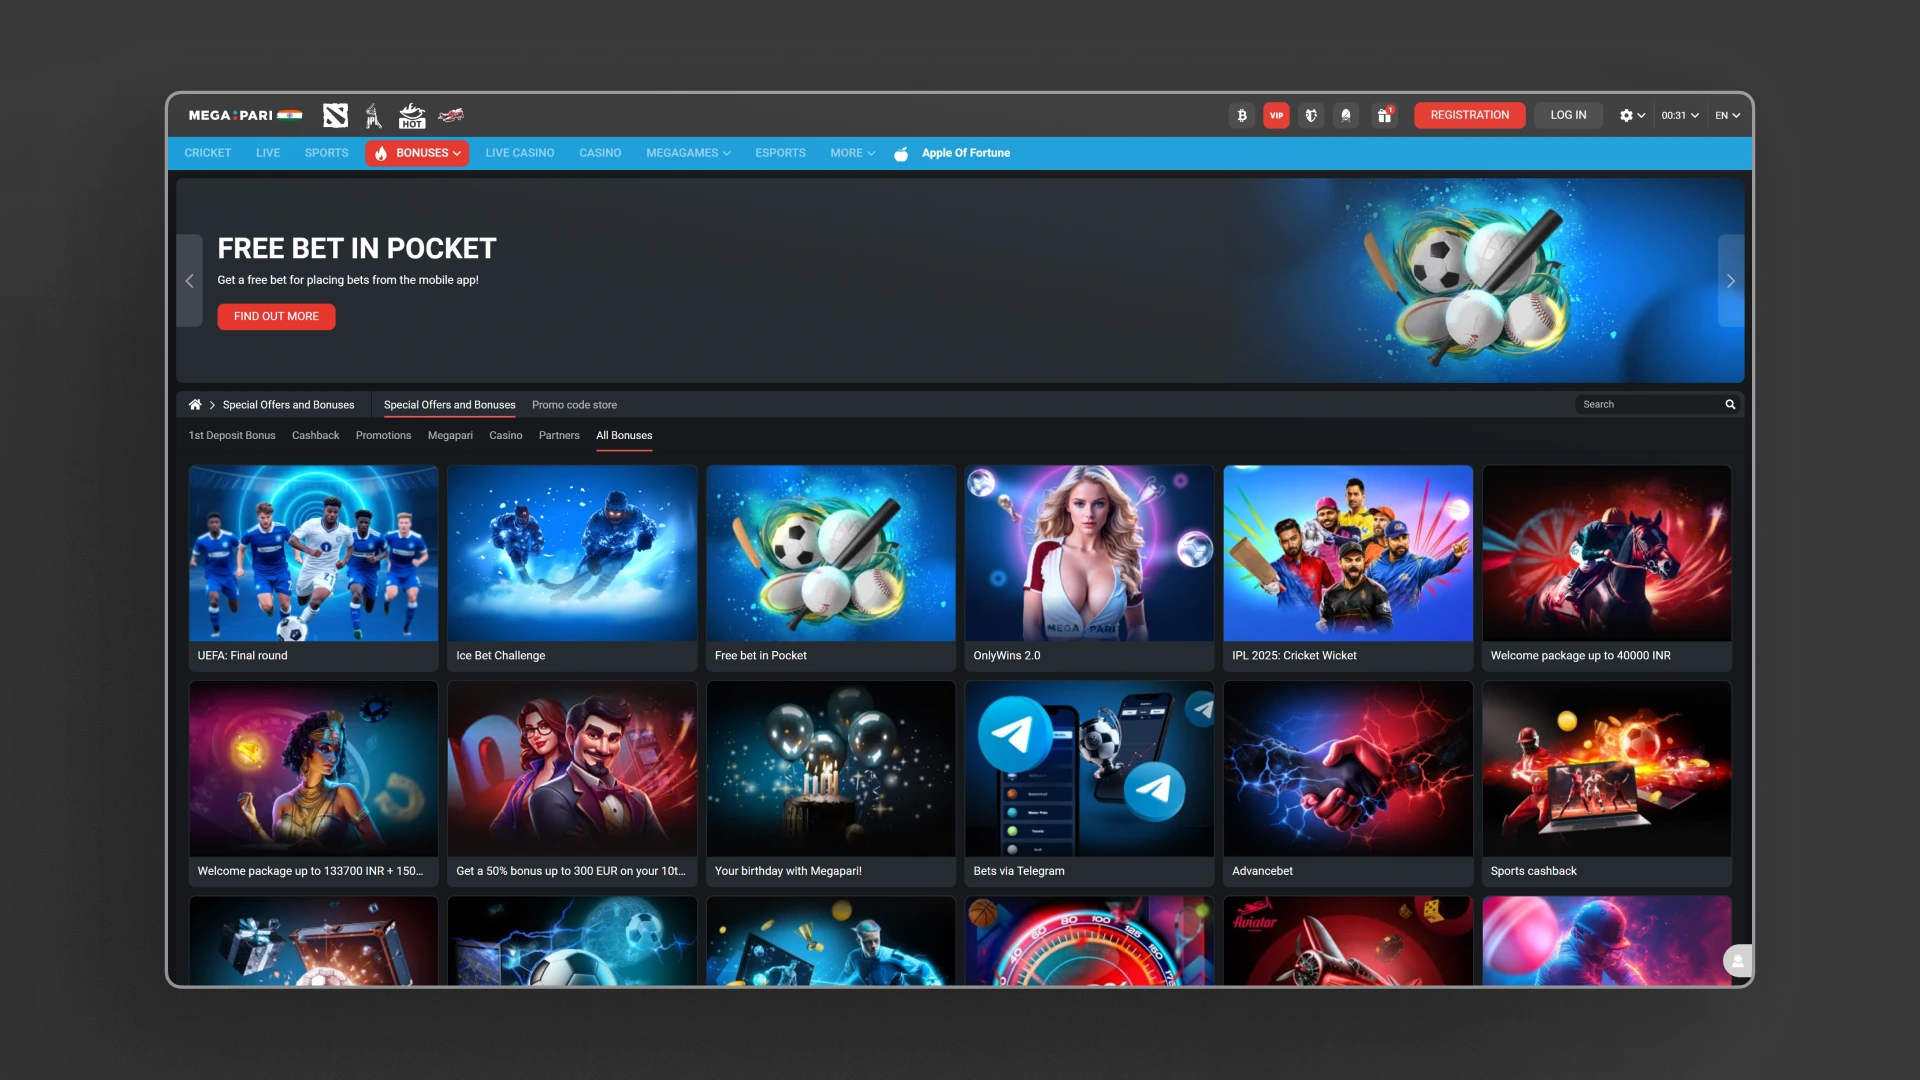Open the Ice Bet Challenge card
This screenshot has height=1080, width=1920.
[572, 567]
